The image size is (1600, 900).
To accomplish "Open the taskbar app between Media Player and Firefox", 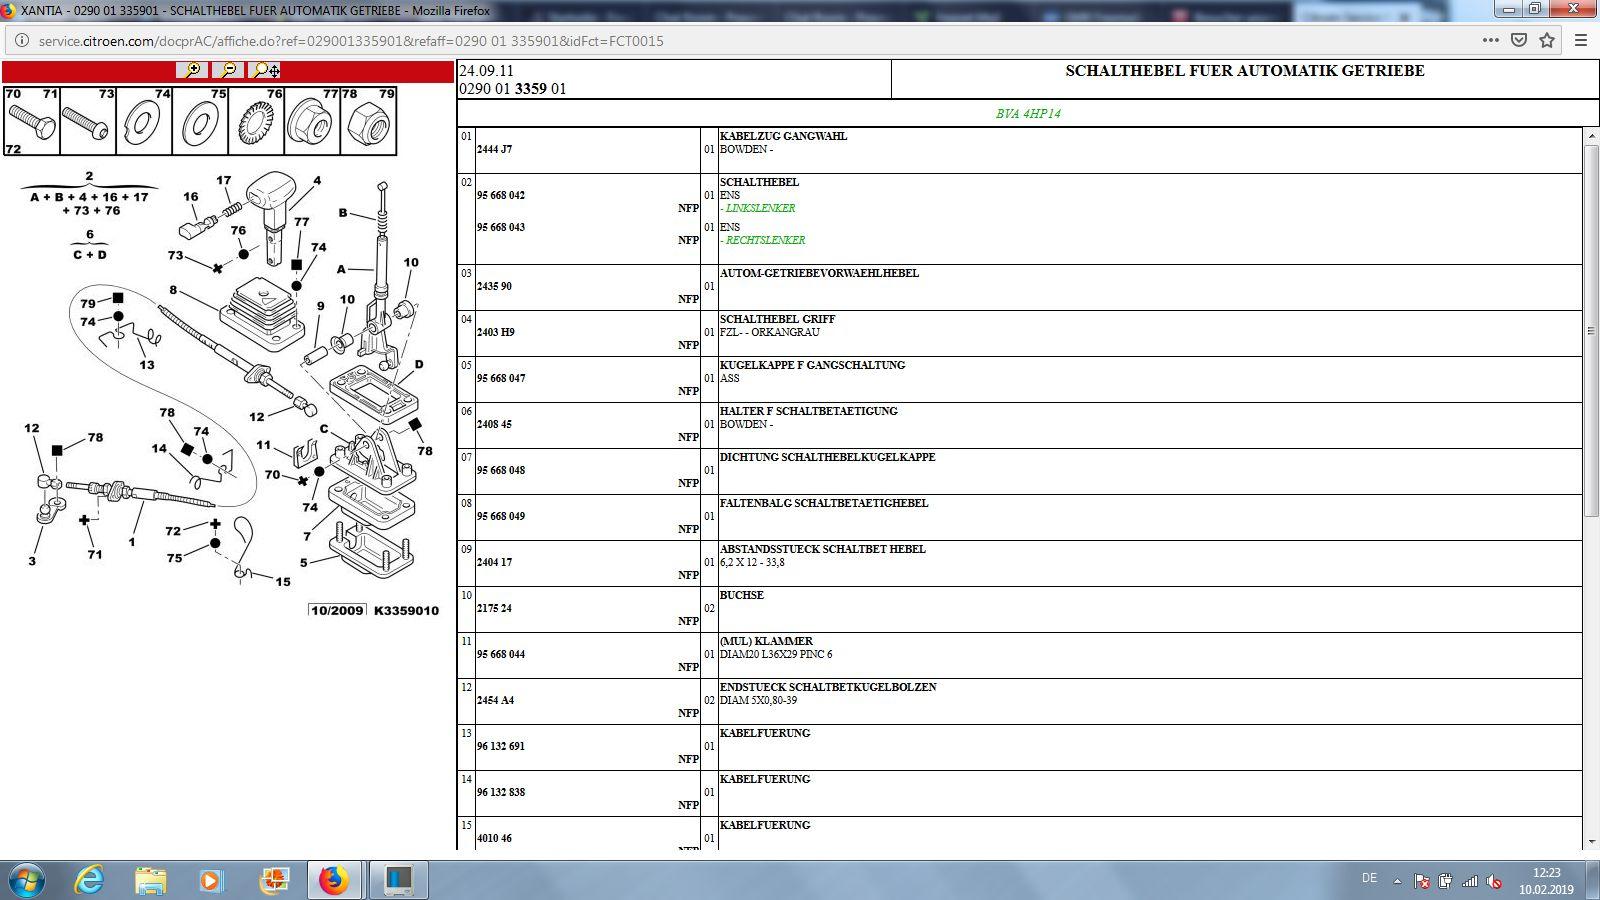I will (x=272, y=880).
